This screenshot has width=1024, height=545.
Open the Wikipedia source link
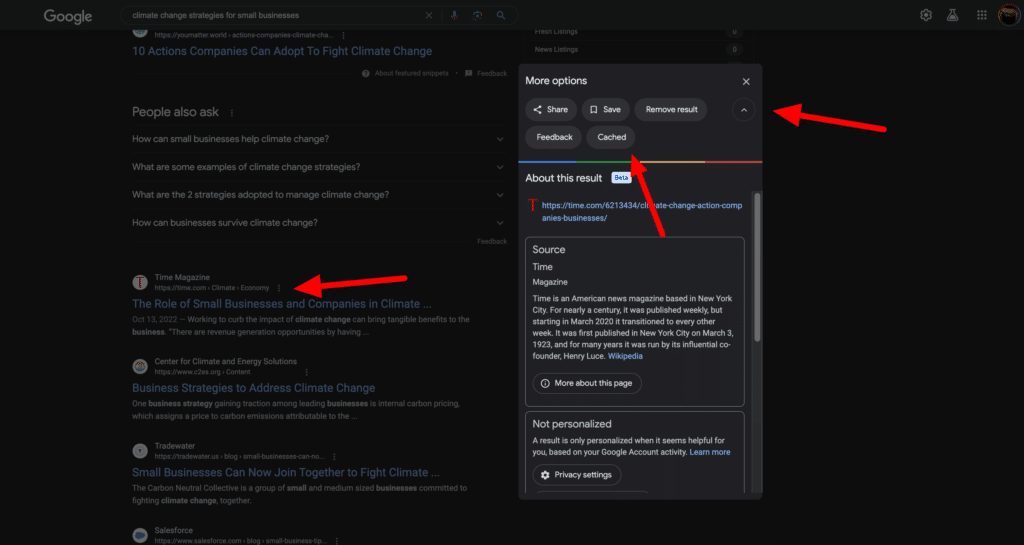click(625, 356)
